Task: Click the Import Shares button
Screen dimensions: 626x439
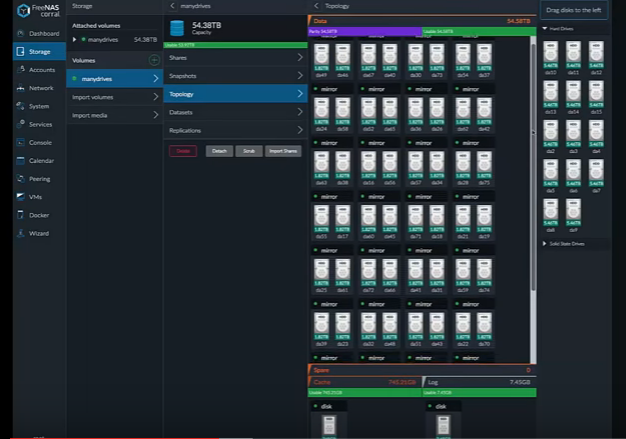Action: tap(283, 151)
